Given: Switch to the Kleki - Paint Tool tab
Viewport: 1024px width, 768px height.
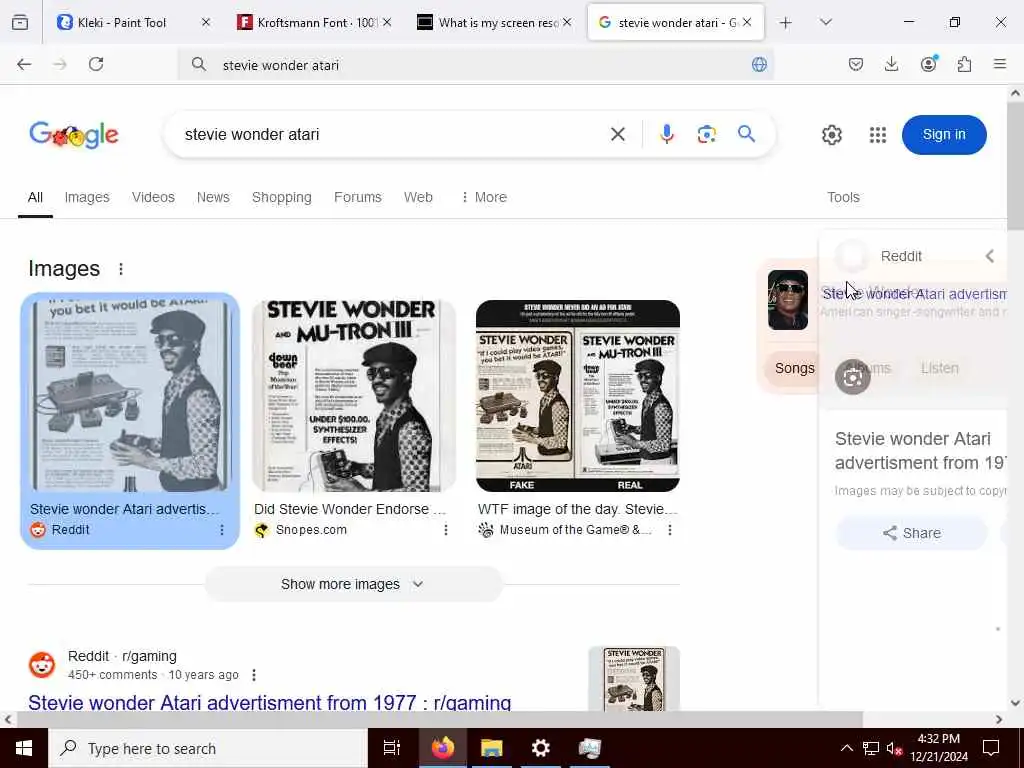Looking at the screenshot, I should tap(135, 23).
